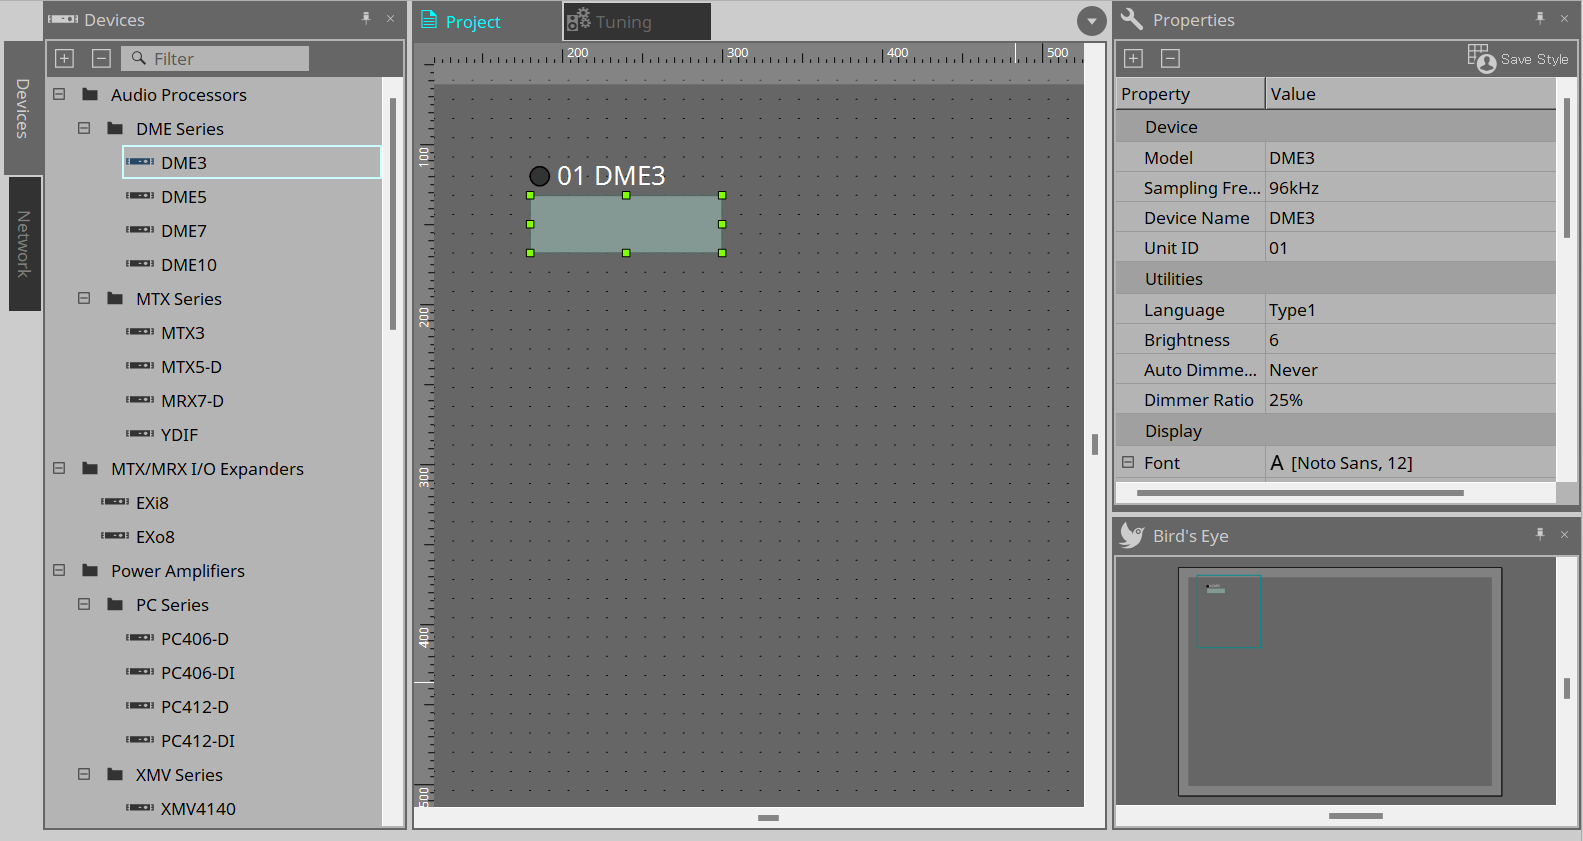Viewport: 1583px width, 841px height.
Task: Select the DME3 device in tree
Action: point(251,162)
